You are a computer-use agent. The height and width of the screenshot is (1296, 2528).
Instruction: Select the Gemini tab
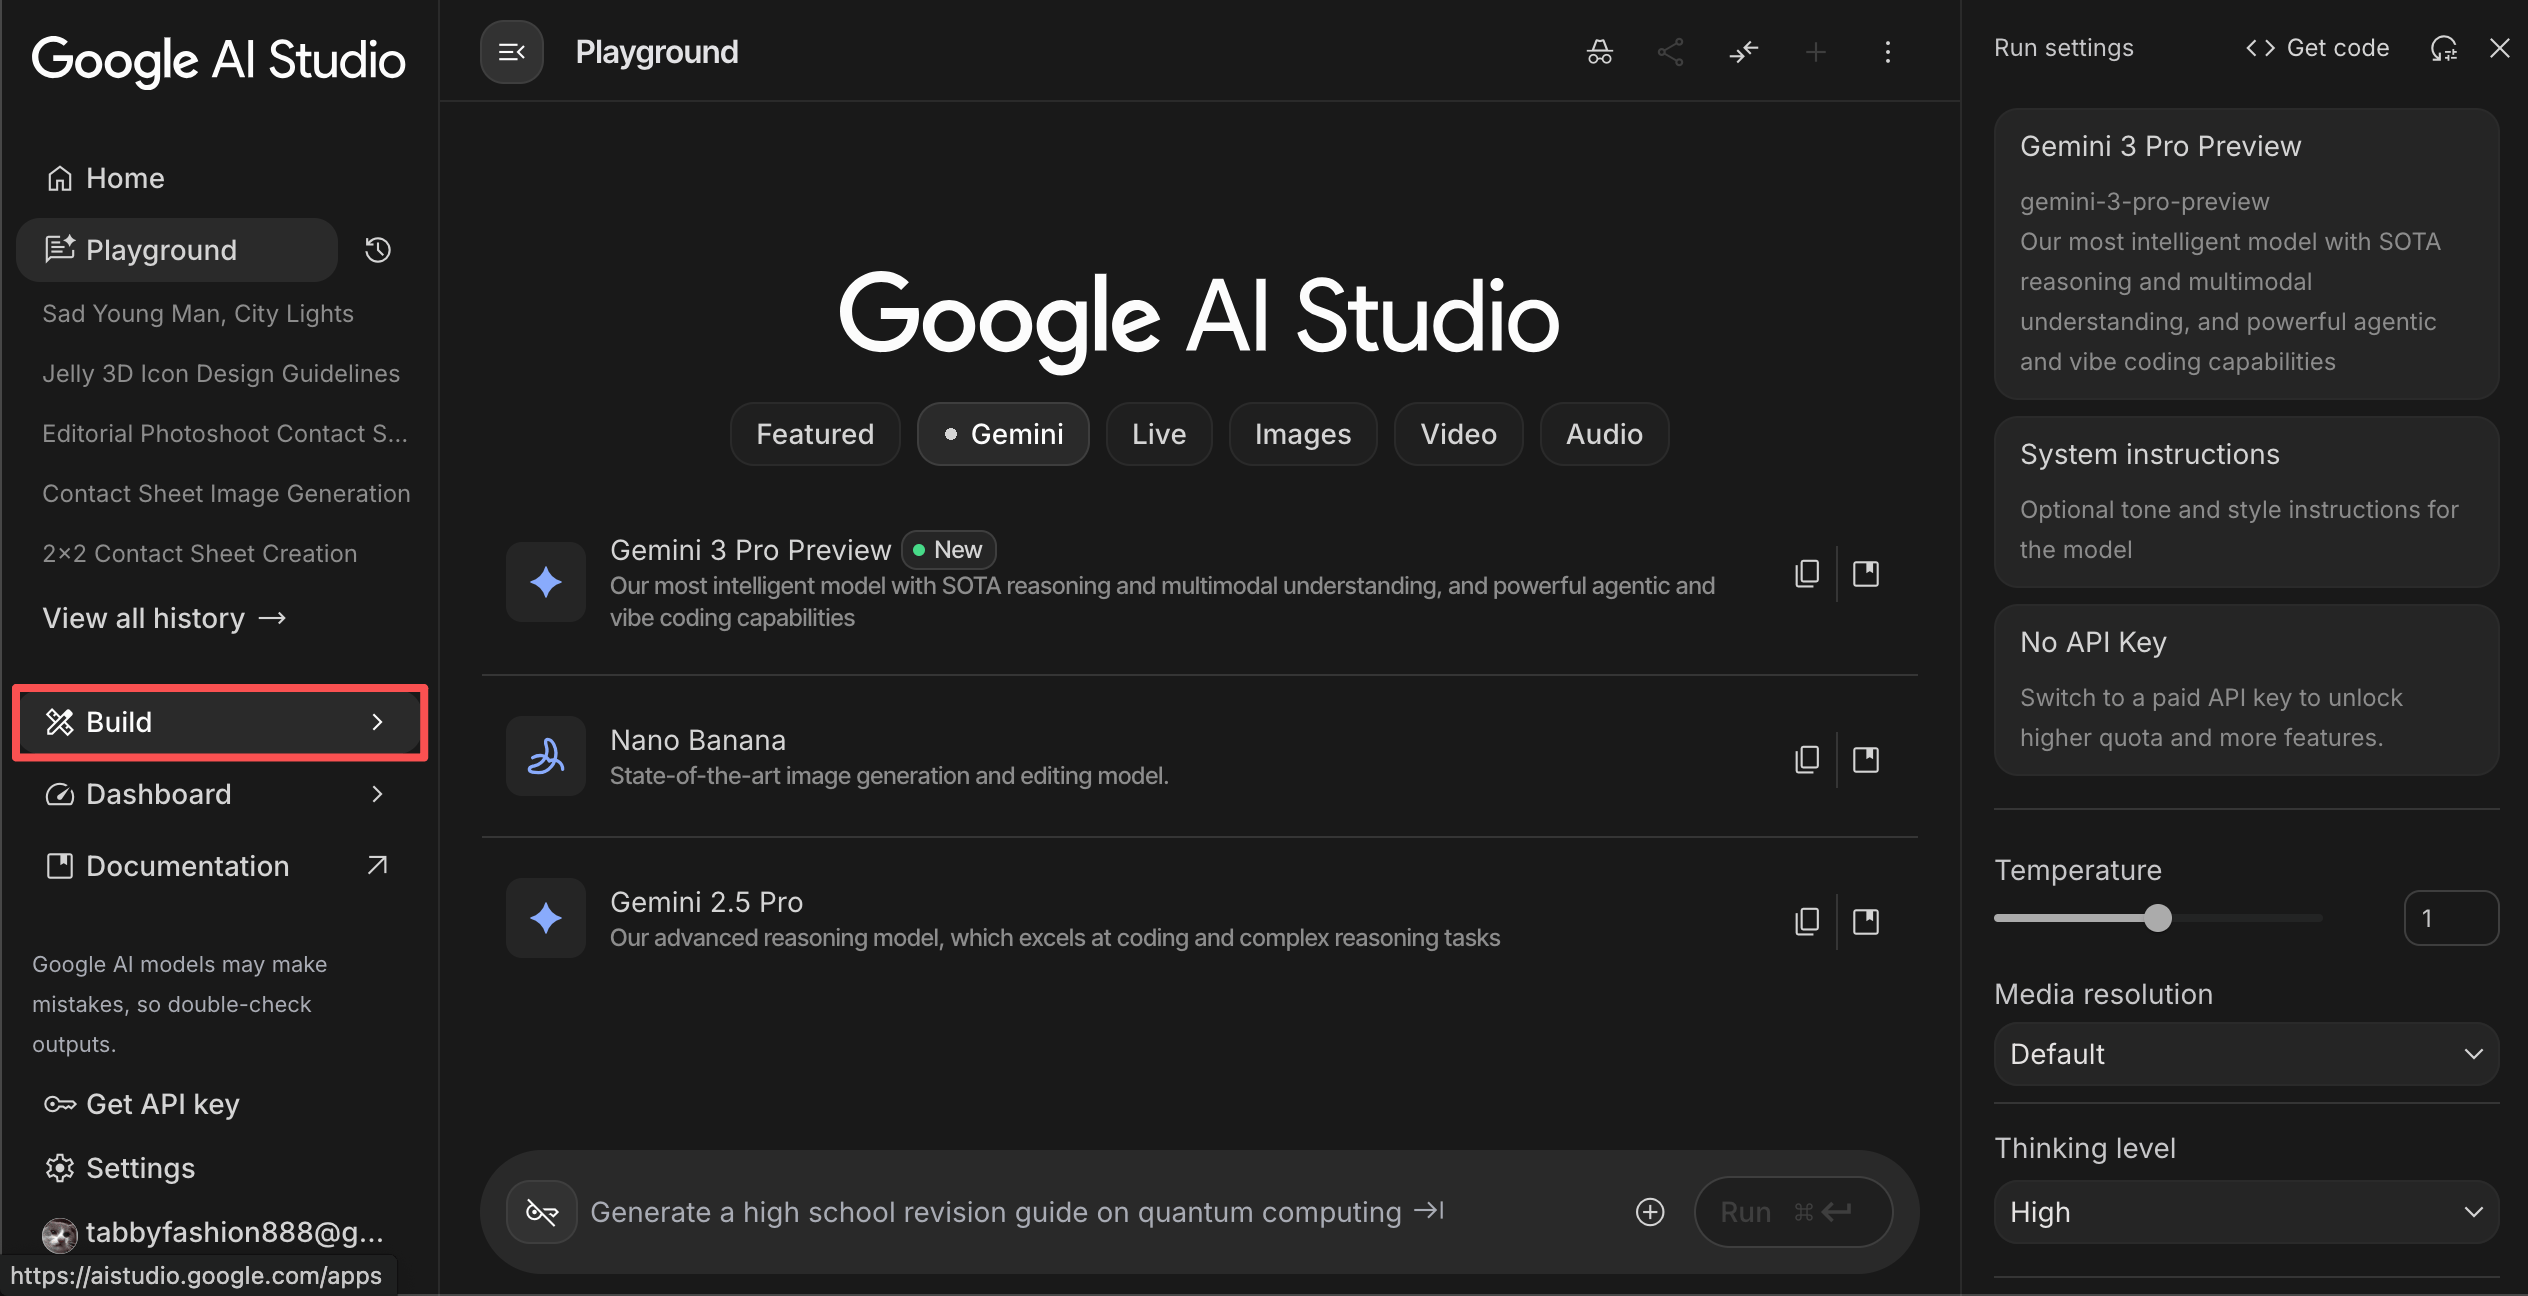[x=1003, y=434]
